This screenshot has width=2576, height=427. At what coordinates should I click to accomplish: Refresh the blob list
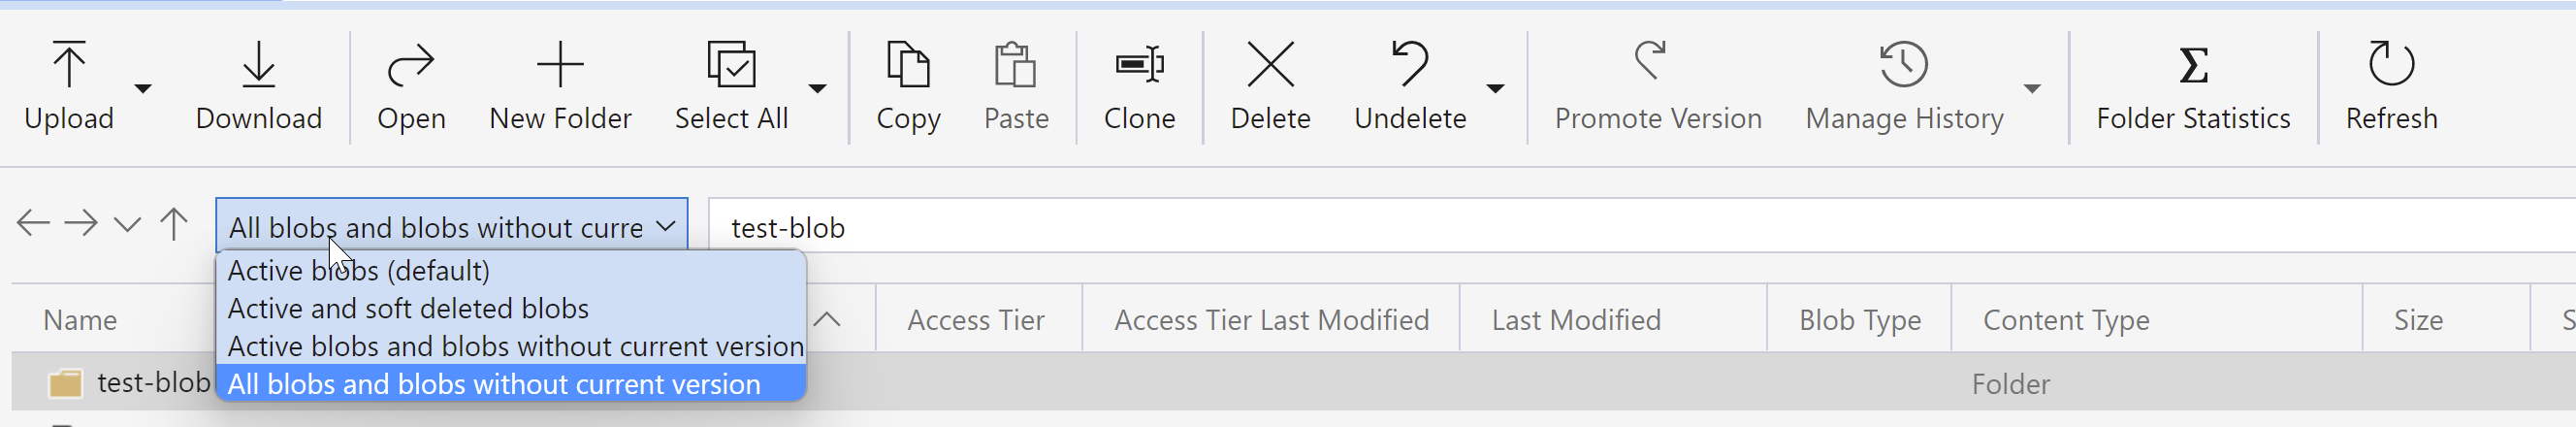point(2391,84)
